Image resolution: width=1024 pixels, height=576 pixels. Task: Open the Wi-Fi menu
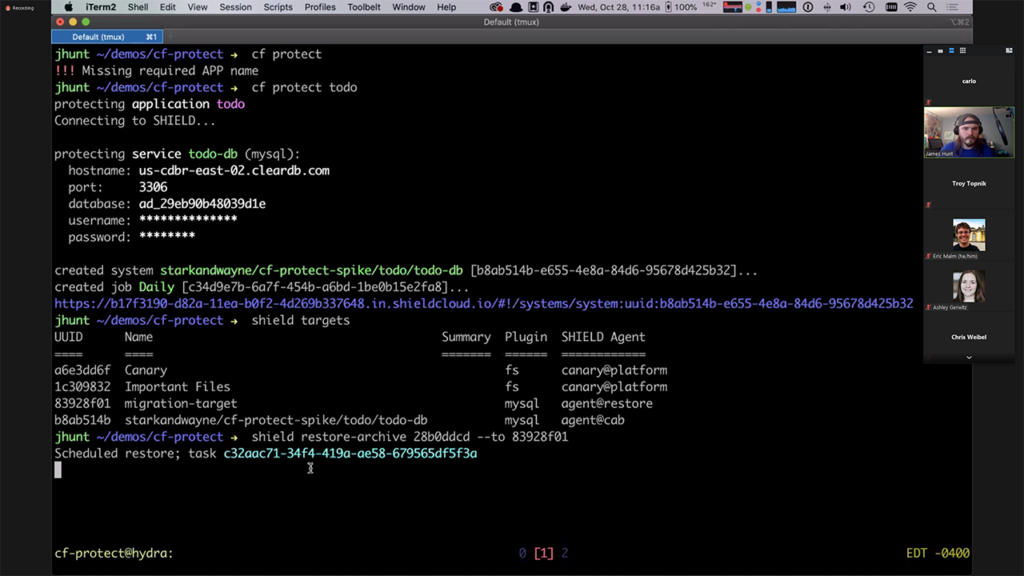[910, 7]
